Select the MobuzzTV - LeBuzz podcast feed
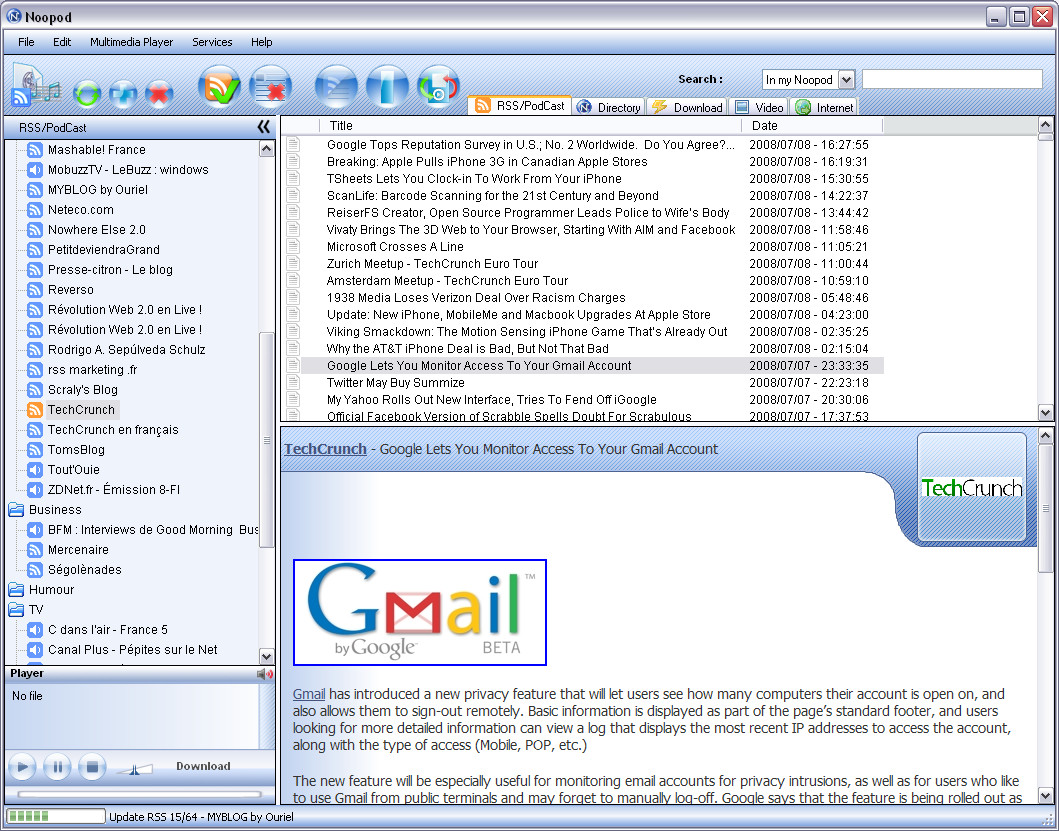1059x831 pixels. [x=128, y=170]
